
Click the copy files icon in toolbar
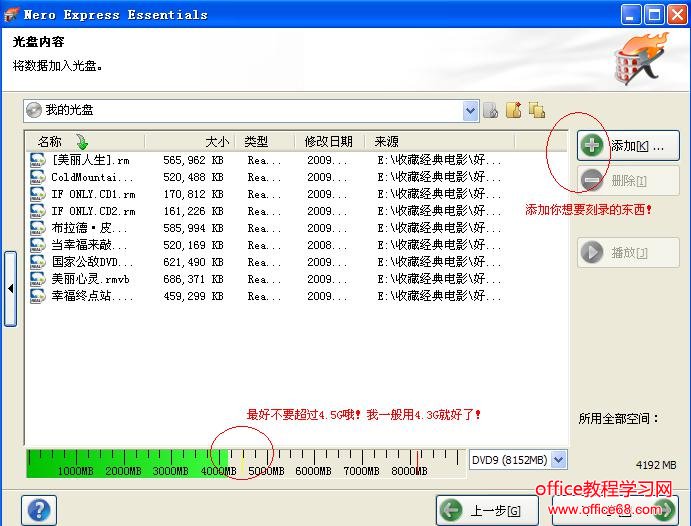(537, 110)
